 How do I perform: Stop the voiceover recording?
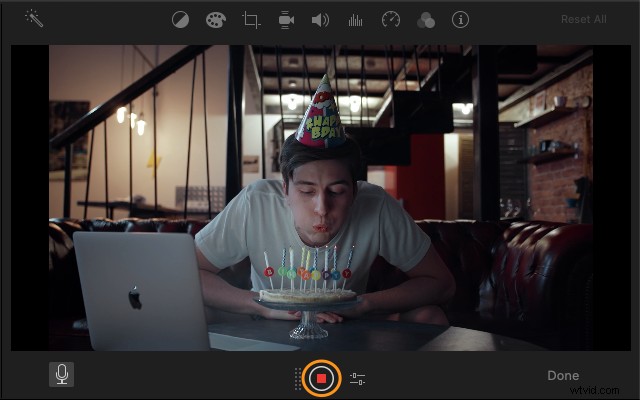click(321, 378)
